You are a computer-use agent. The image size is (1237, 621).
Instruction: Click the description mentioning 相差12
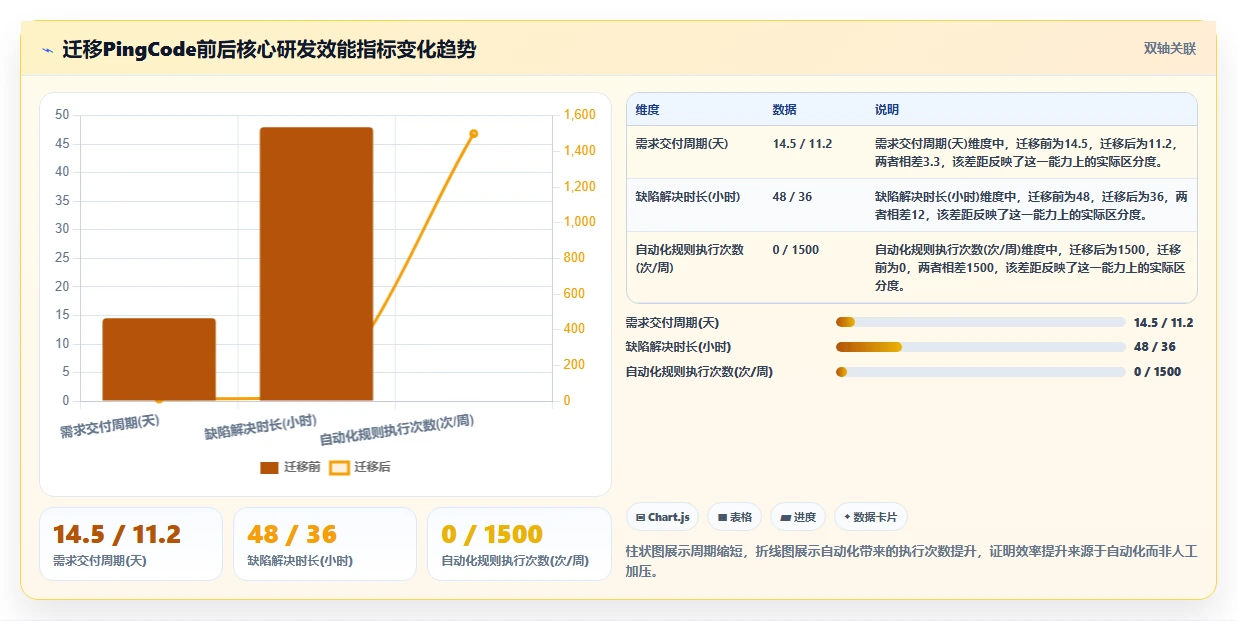[x=1031, y=205]
